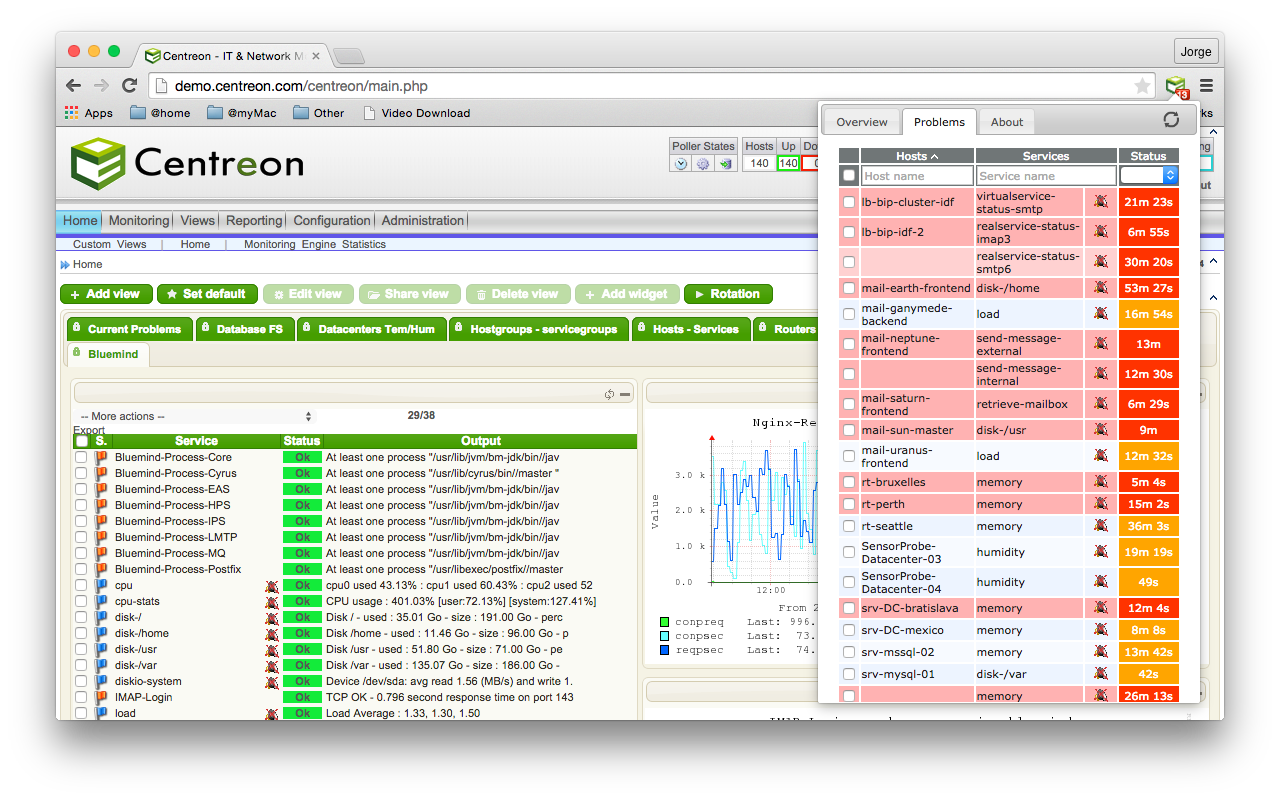
Task: Go back with the browser arrow
Action: (73, 86)
